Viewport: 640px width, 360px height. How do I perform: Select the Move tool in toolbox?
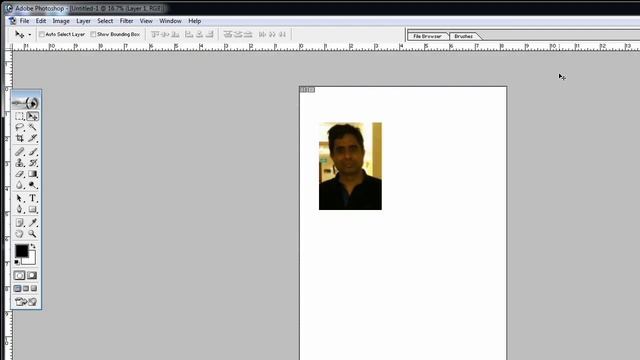[x=32, y=116]
